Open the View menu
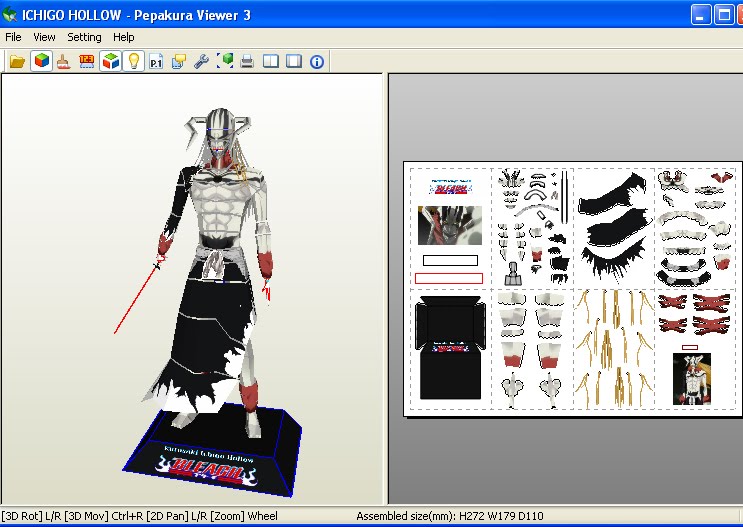 click(x=44, y=37)
